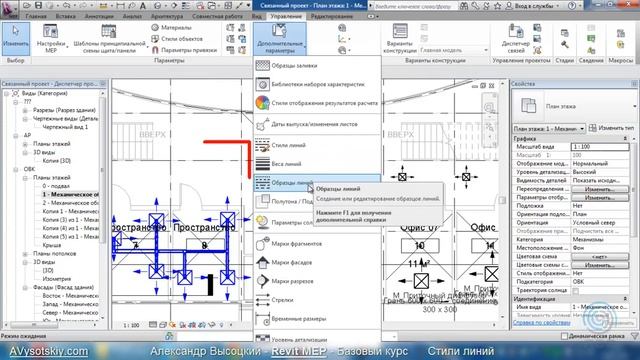This screenshot has width=640, height=360.
Task: Open План этажа: 1 - Механич. dropdown
Action: [549, 129]
